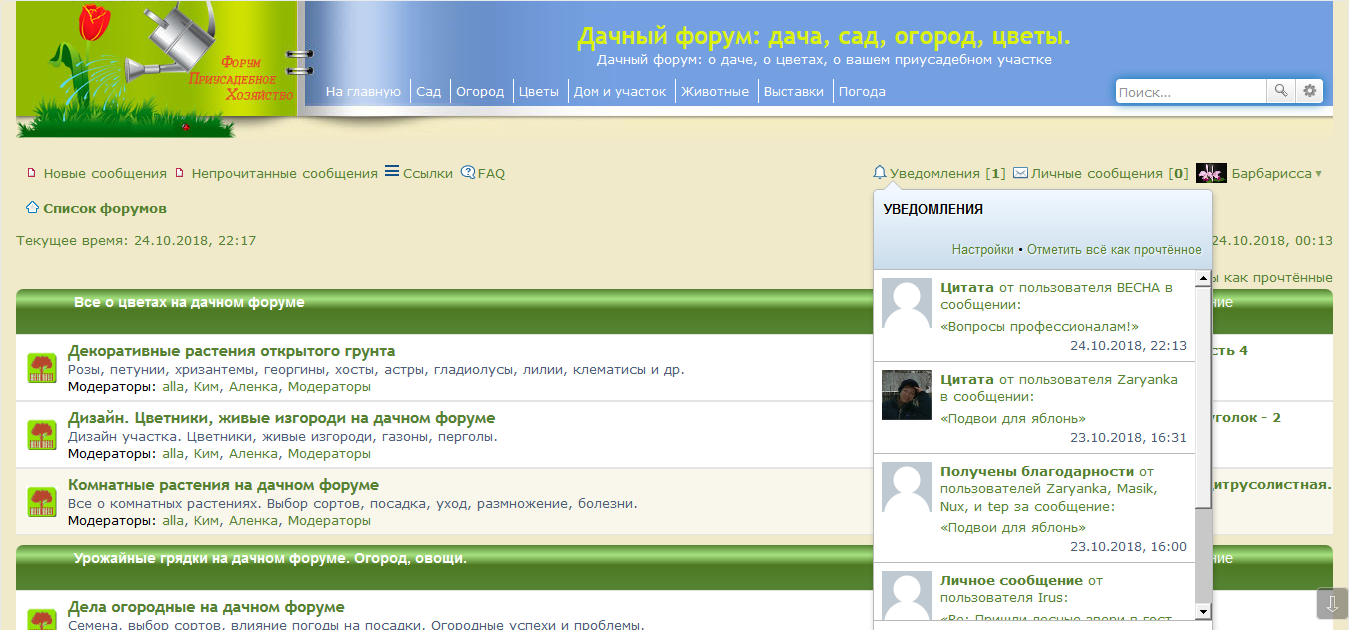The width and height of the screenshot is (1349, 630).
Task: Open advanced search gear icon
Action: click(x=1309, y=91)
